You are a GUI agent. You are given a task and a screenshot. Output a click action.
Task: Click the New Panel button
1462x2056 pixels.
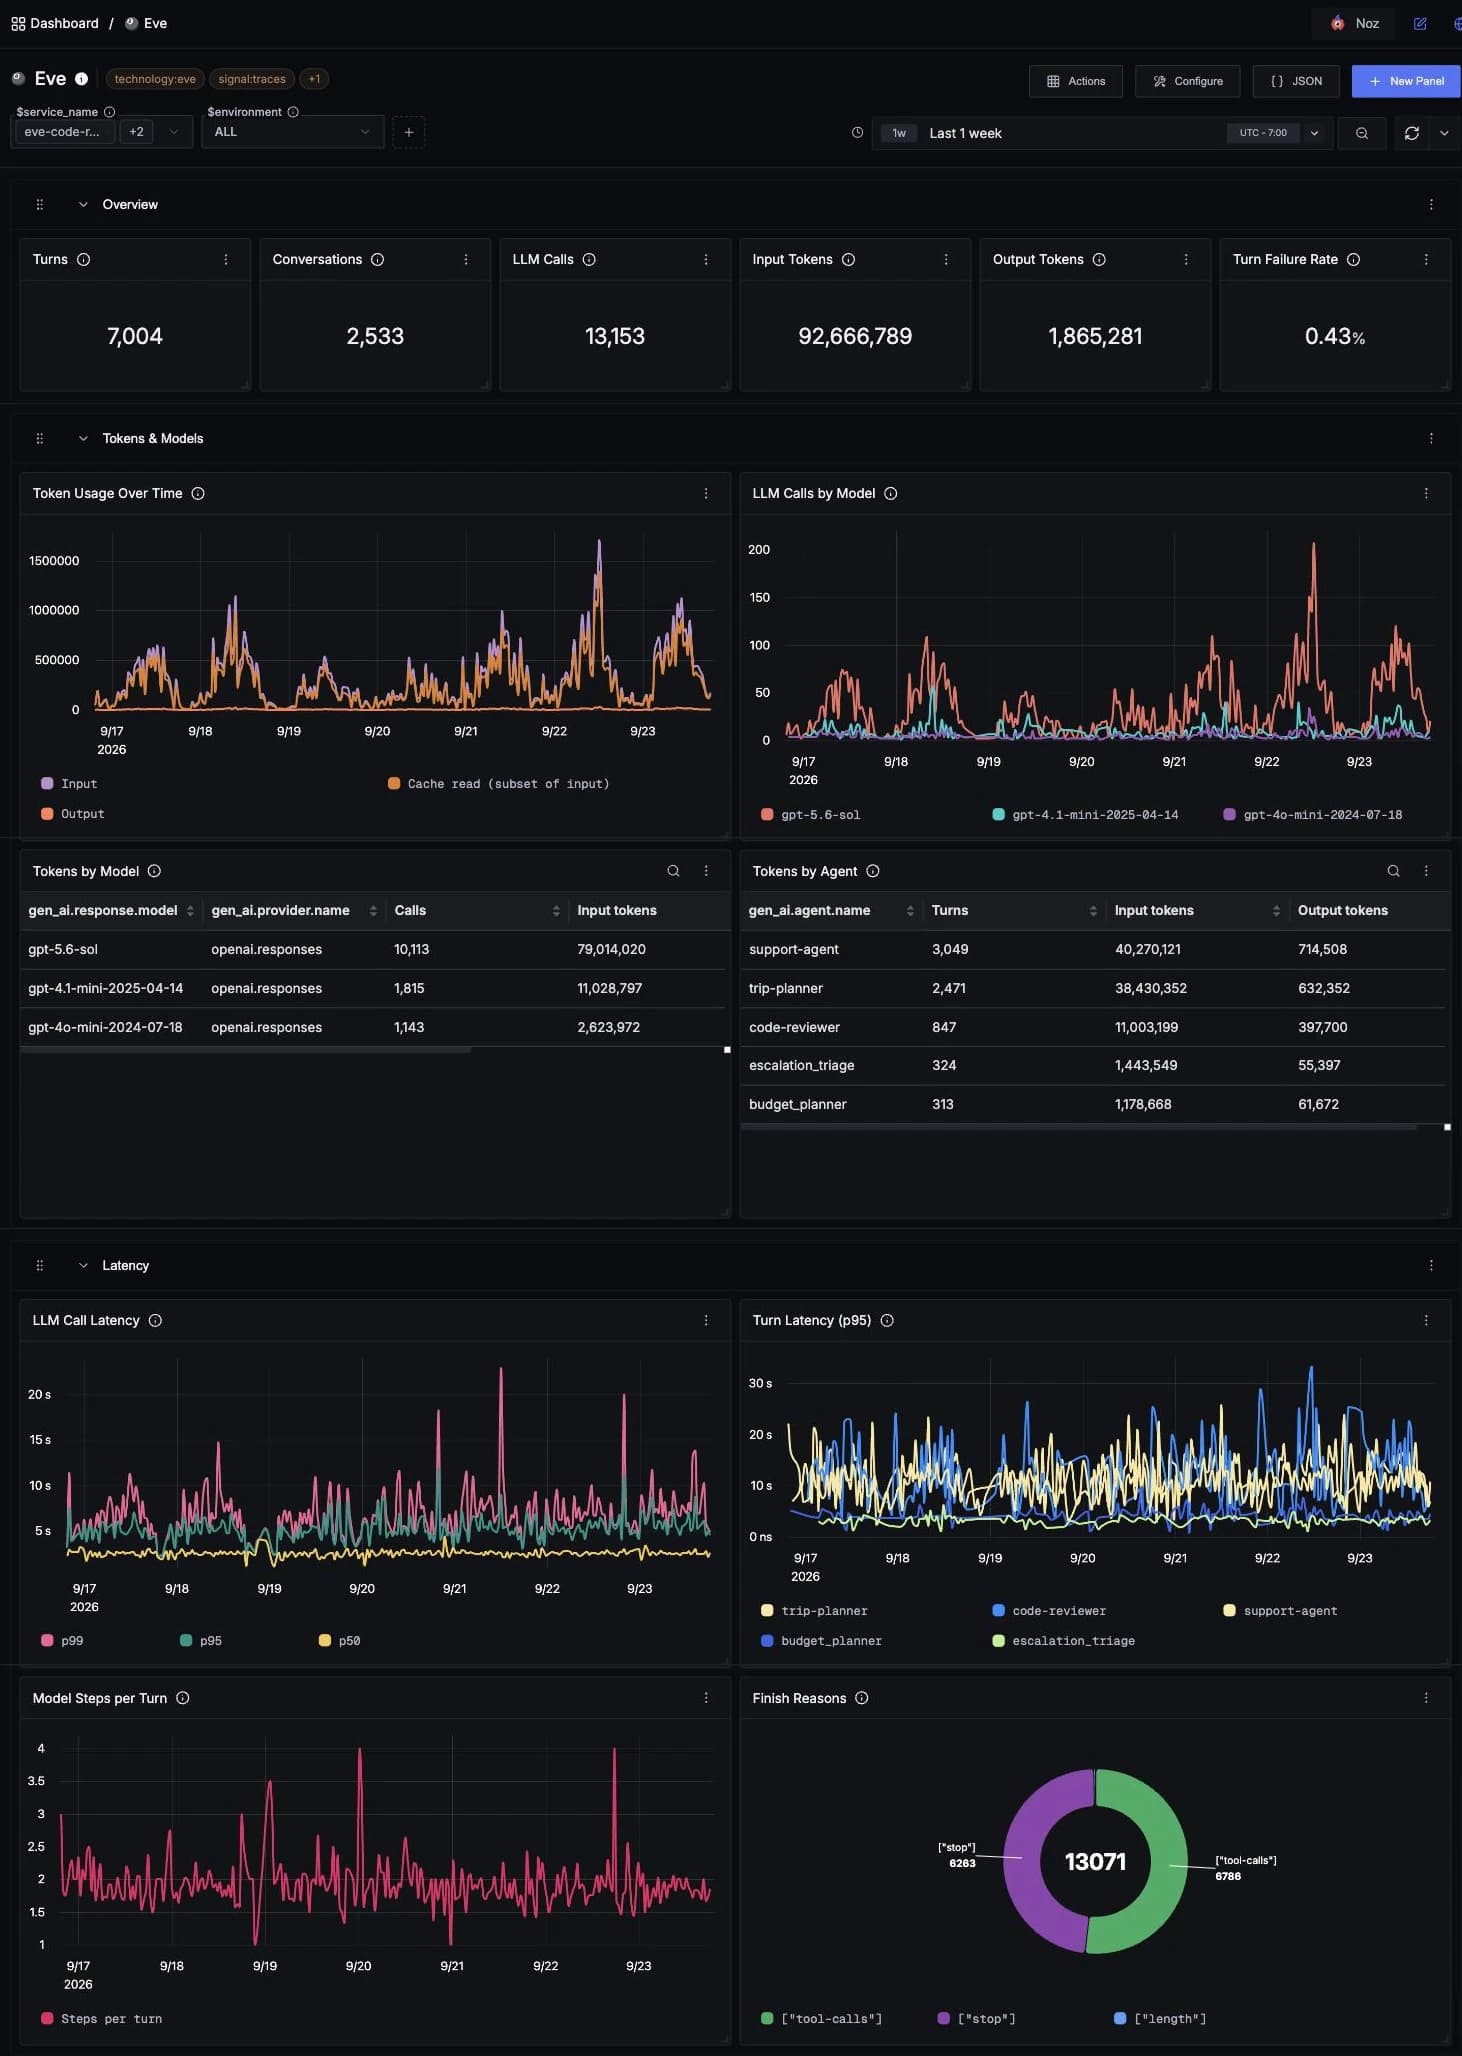pyautogui.click(x=1406, y=81)
